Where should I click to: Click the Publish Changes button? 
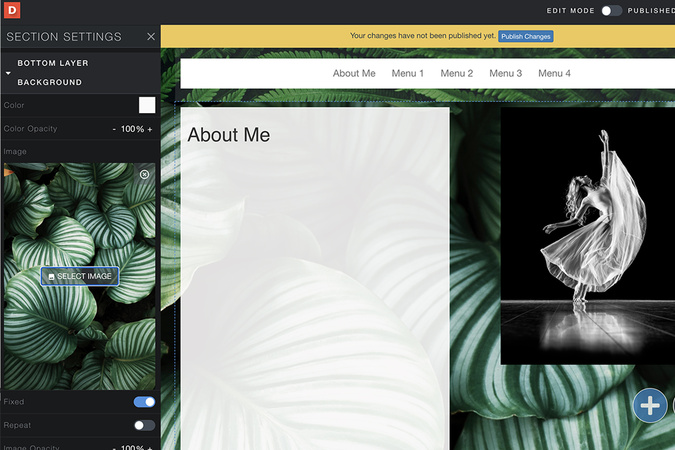point(526,37)
